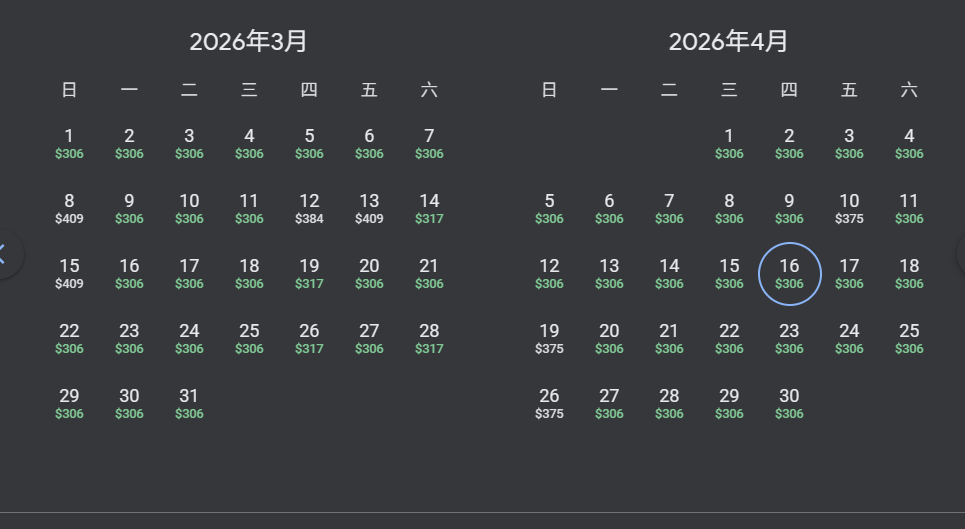The height and width of the screenshot is (529, 965).
Task: Pick March 26 with $317 fare
Action: (309, 338)
